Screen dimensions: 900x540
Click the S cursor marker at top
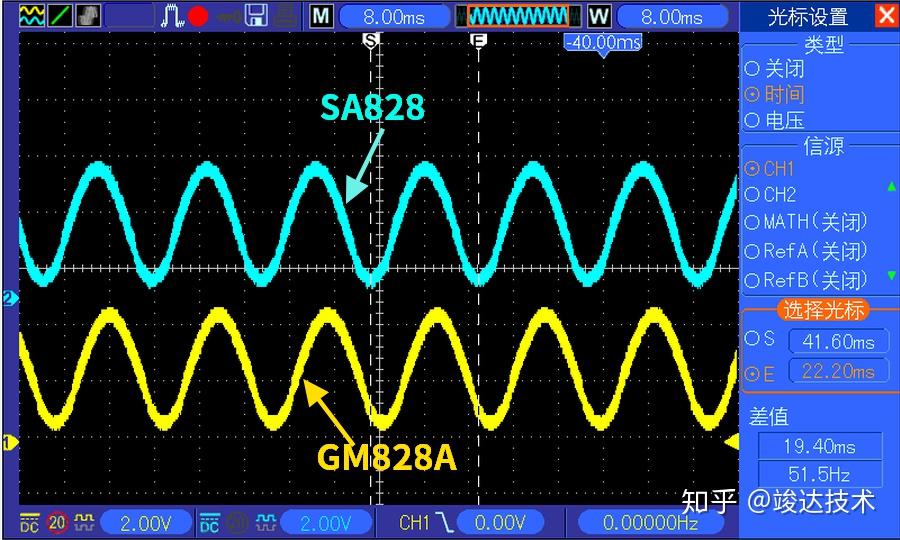[371, 40]
